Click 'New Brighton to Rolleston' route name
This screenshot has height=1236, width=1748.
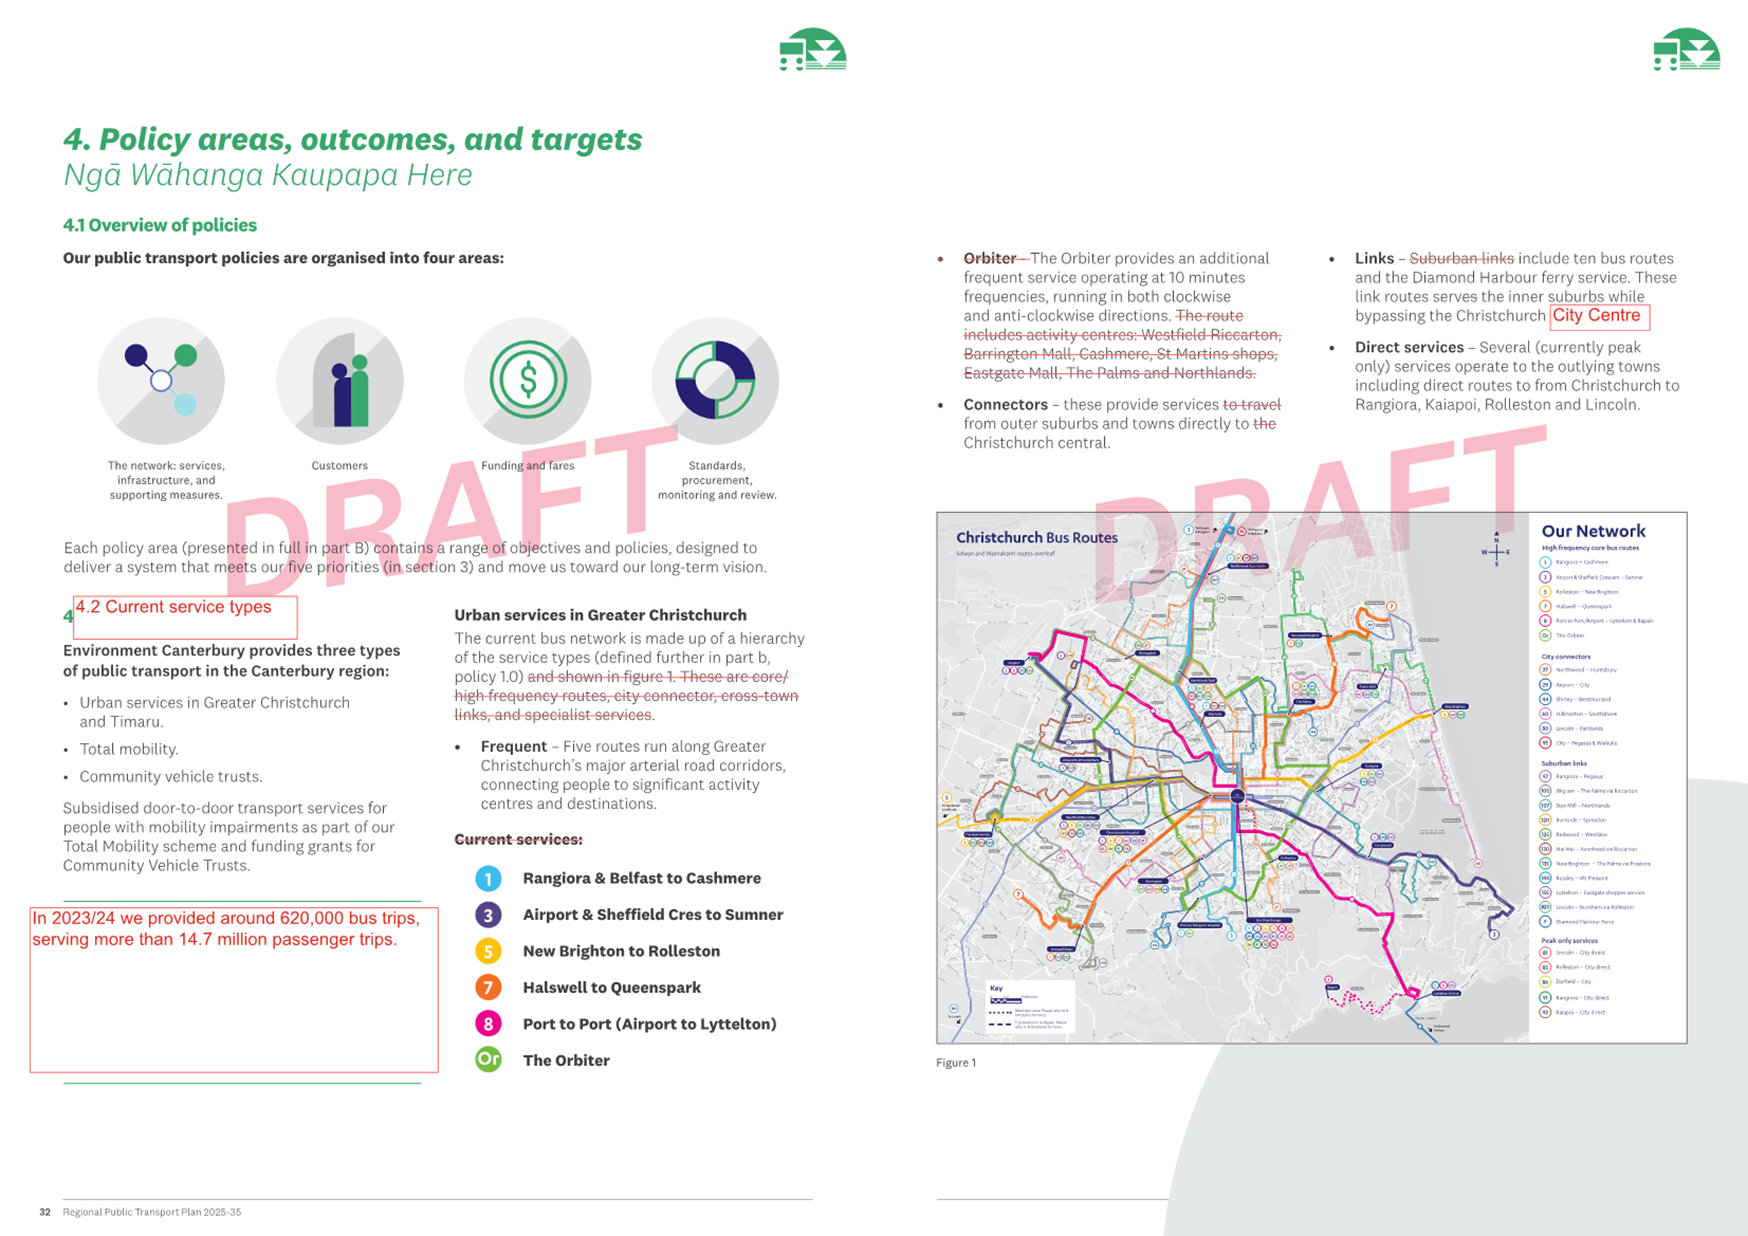coord(621,951)
